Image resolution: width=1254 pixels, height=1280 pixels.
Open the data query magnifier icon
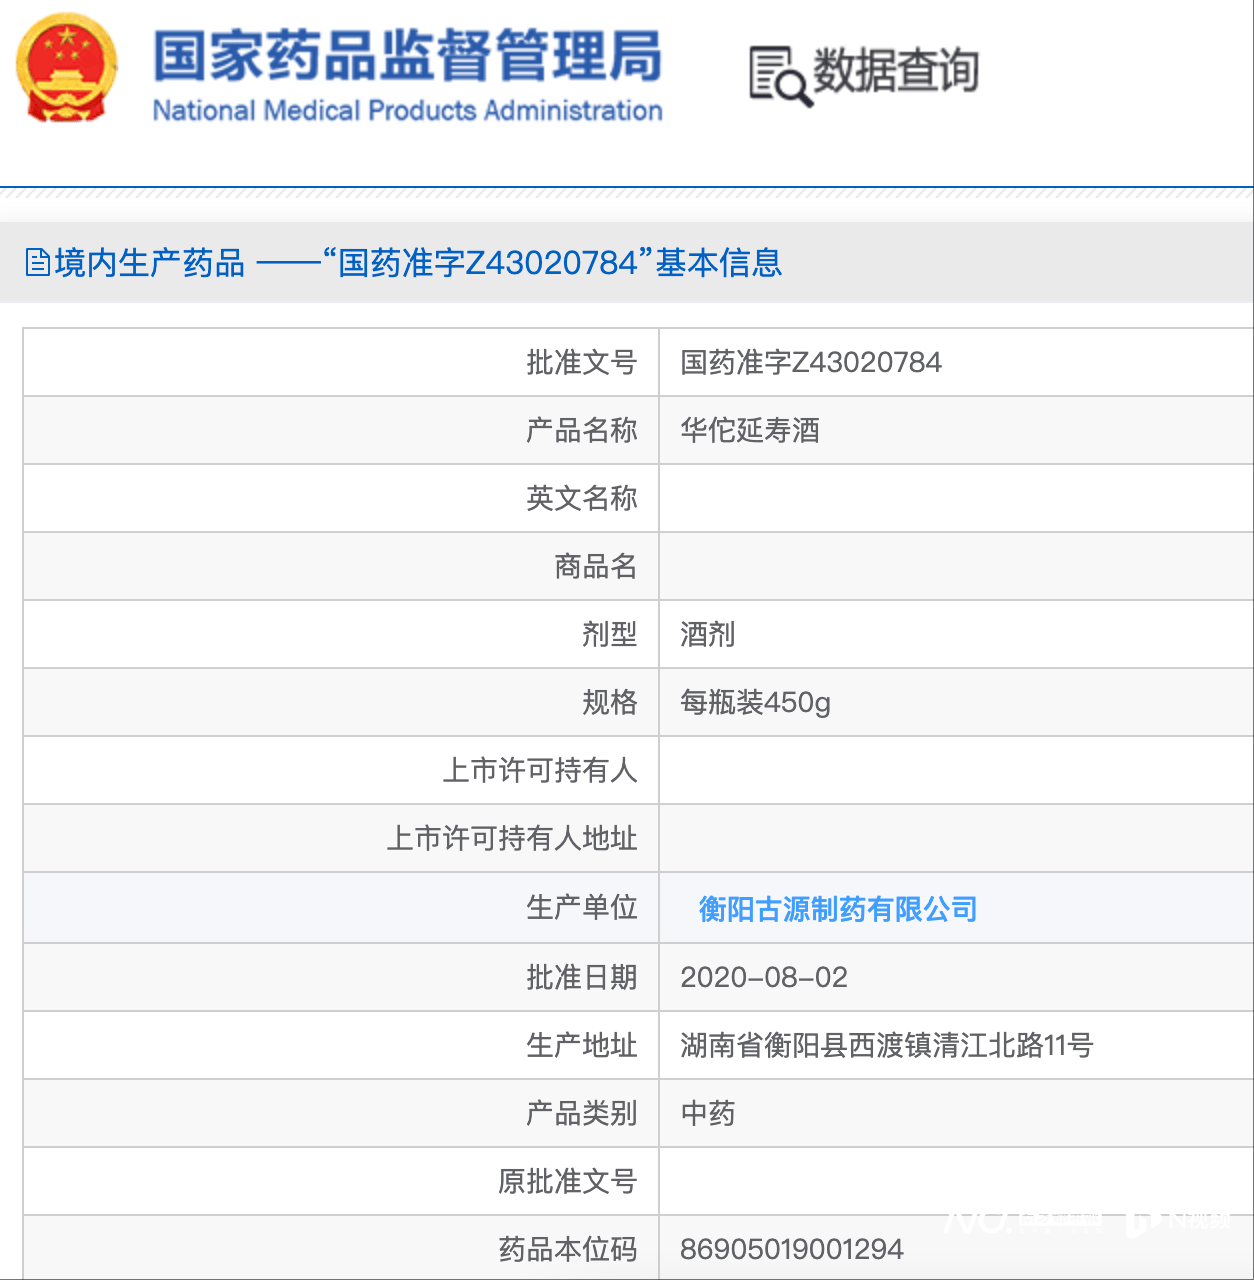click(x=780, y=76)
